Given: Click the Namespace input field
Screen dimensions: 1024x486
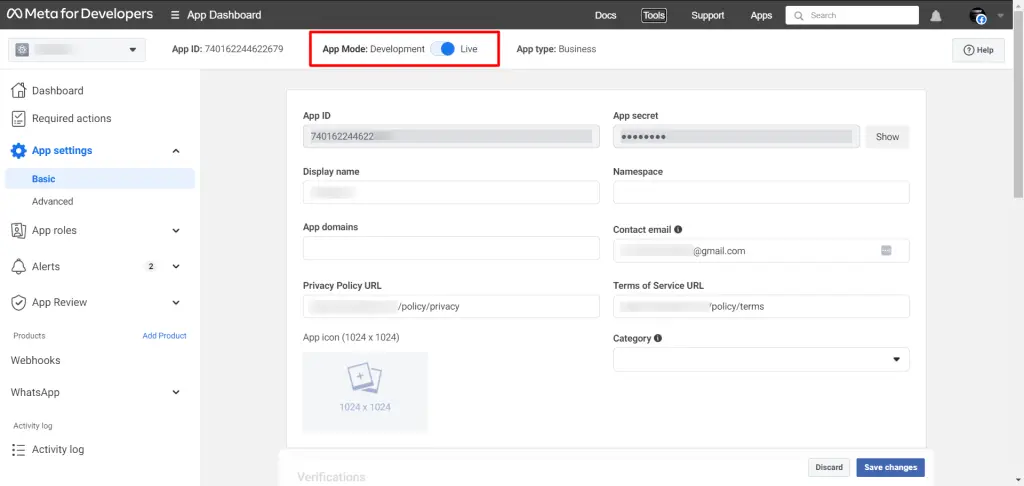Looking at the screenshot, I should pos(761,192).
